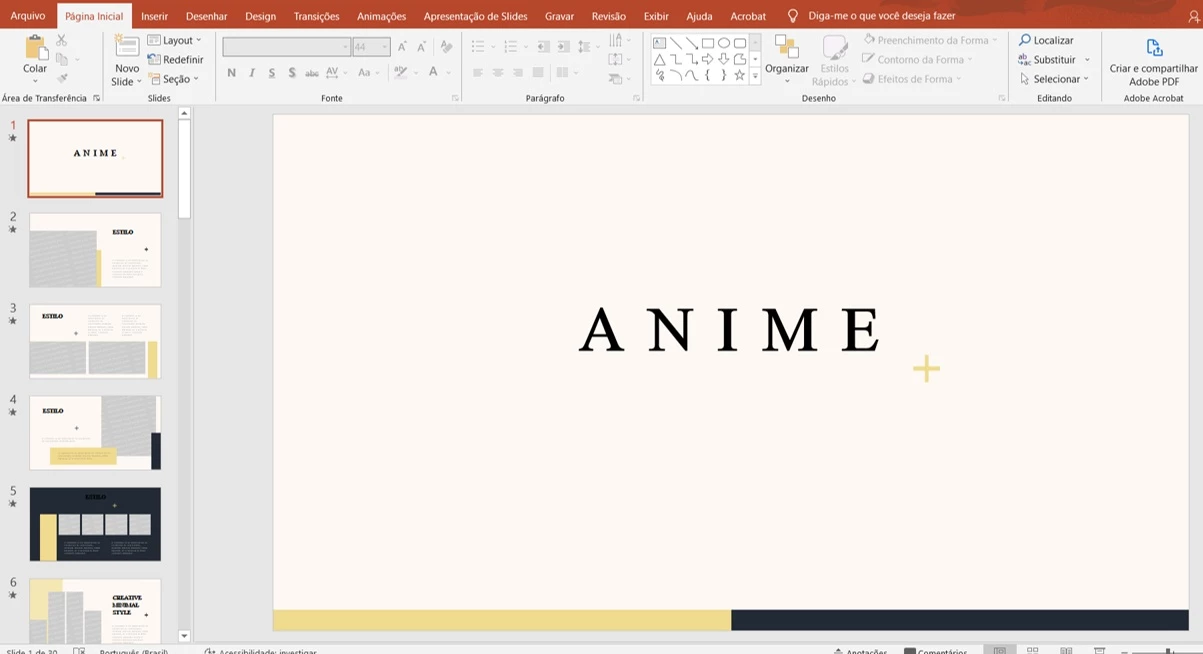This screenshot has width=1203, height=654.
Task: Click the Redefinir button
Action: point(176,60)
